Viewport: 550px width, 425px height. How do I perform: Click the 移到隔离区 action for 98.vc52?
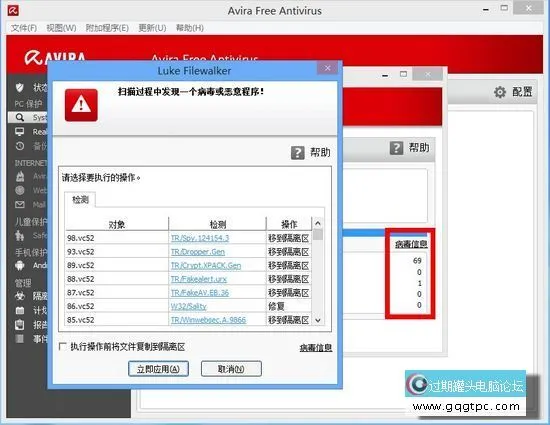click(289, 238)
